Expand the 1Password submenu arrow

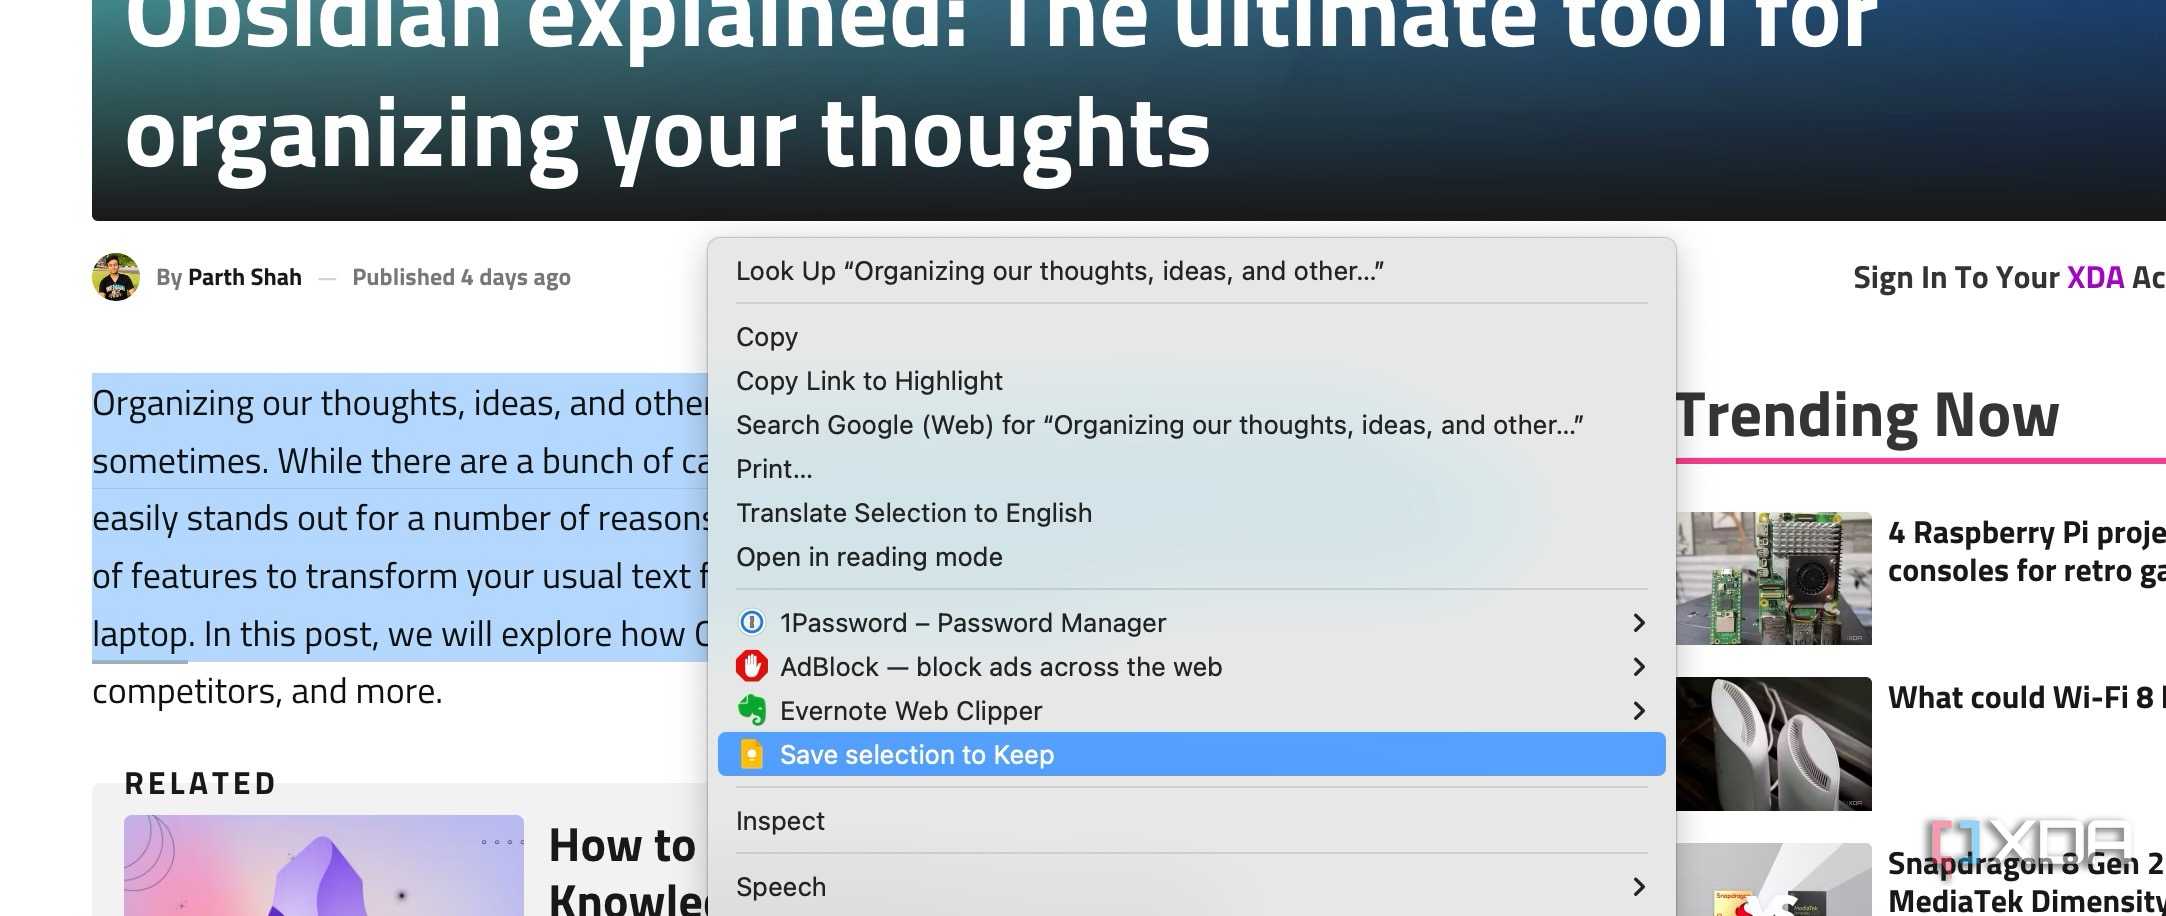[1638, 623]
